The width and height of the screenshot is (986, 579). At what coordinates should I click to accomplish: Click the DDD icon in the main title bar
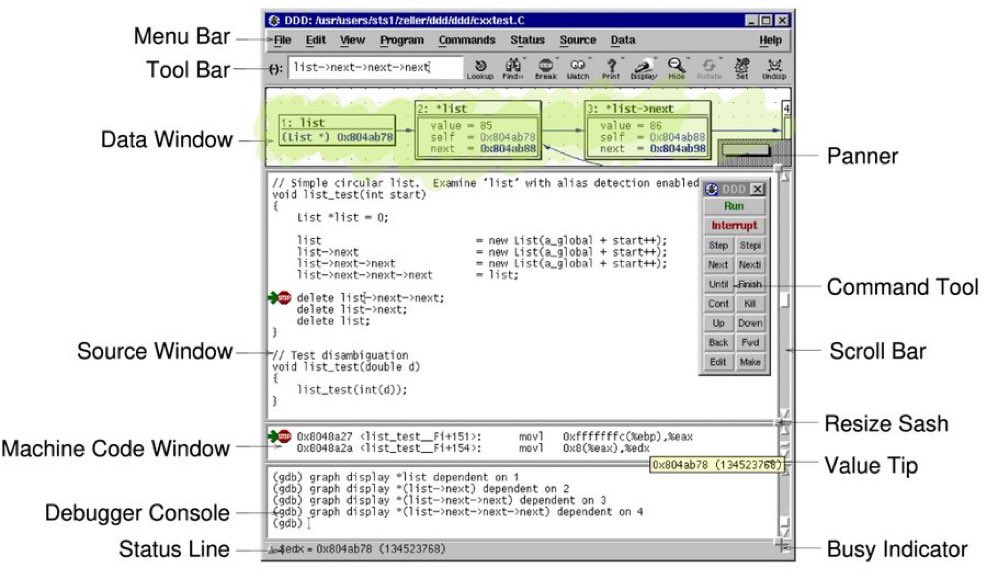pyautogui.click(x=274, y=20)
